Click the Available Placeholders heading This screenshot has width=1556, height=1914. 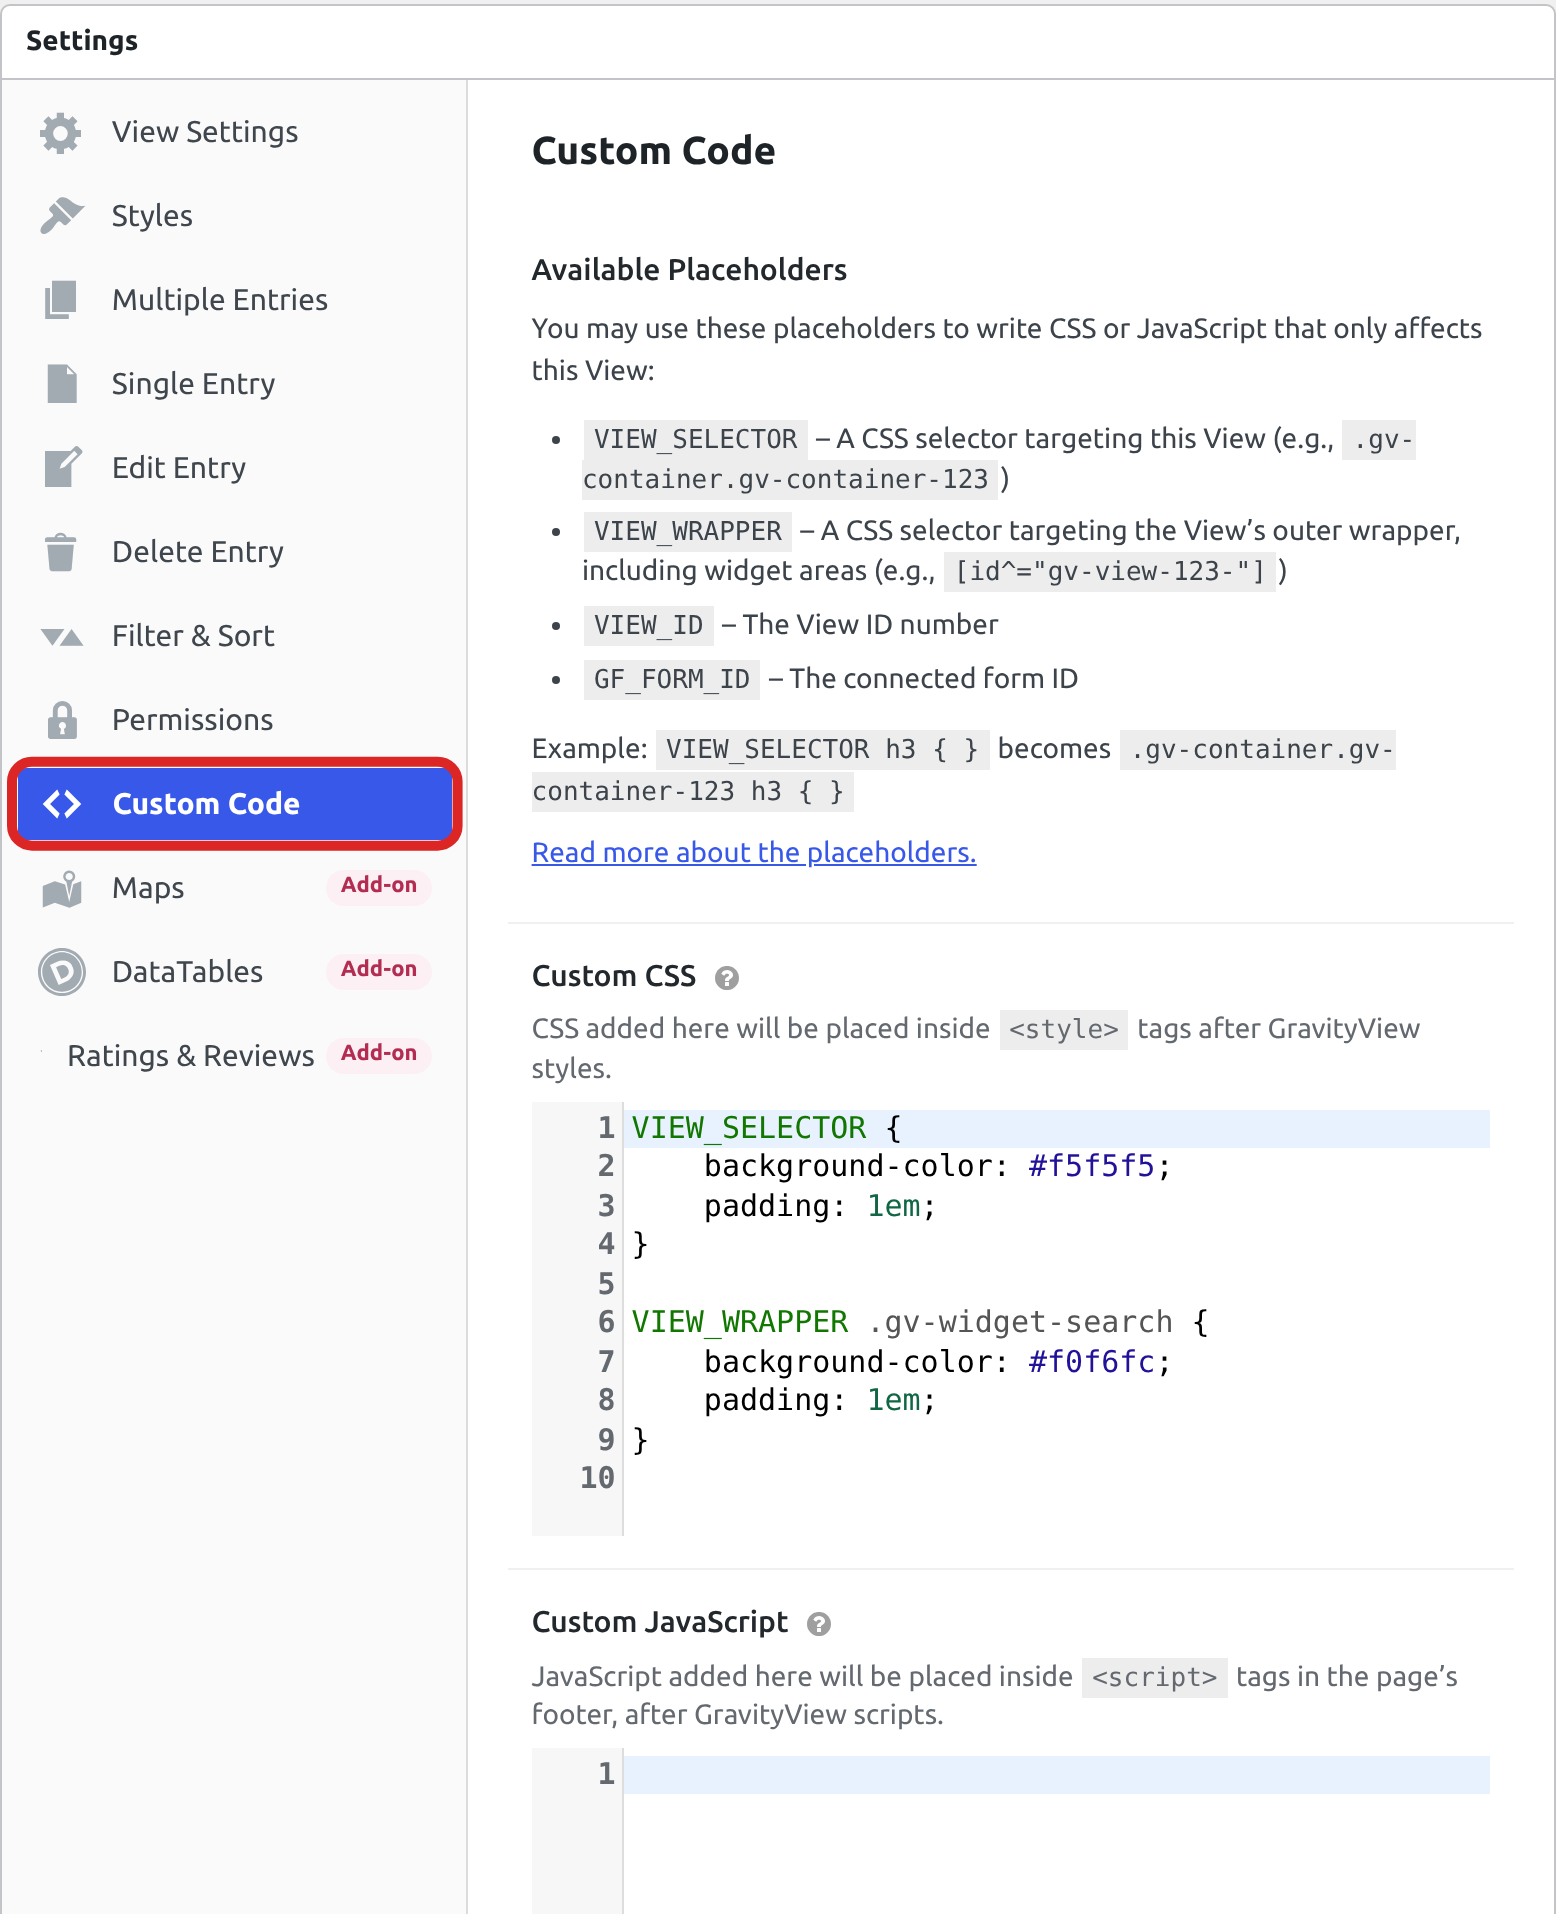(x=689, y=270)
